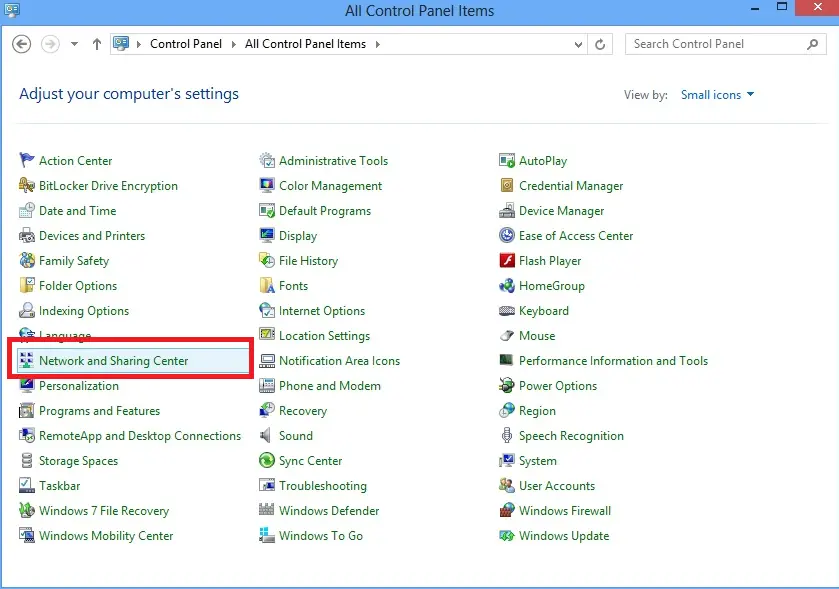Select the All Control Panel Items breadcrumb
Image resolution: width=839 pixels, height=589 pixels.
pyautogui.click(x=306, y=44)
